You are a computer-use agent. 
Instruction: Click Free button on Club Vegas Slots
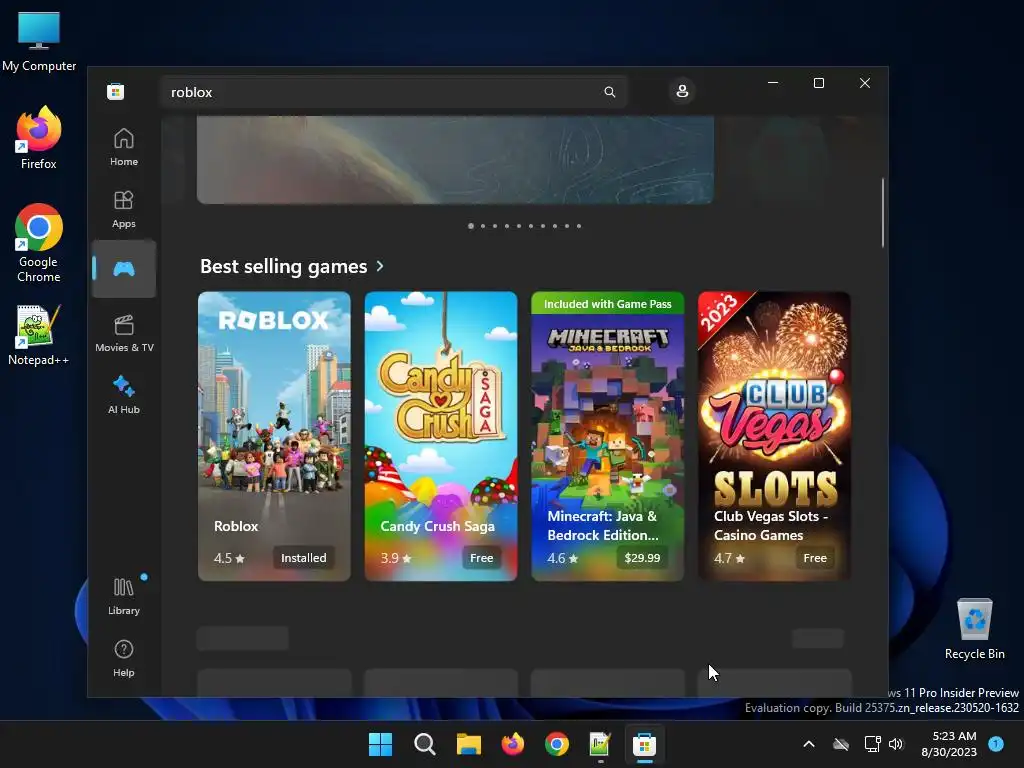pos(815,558)
